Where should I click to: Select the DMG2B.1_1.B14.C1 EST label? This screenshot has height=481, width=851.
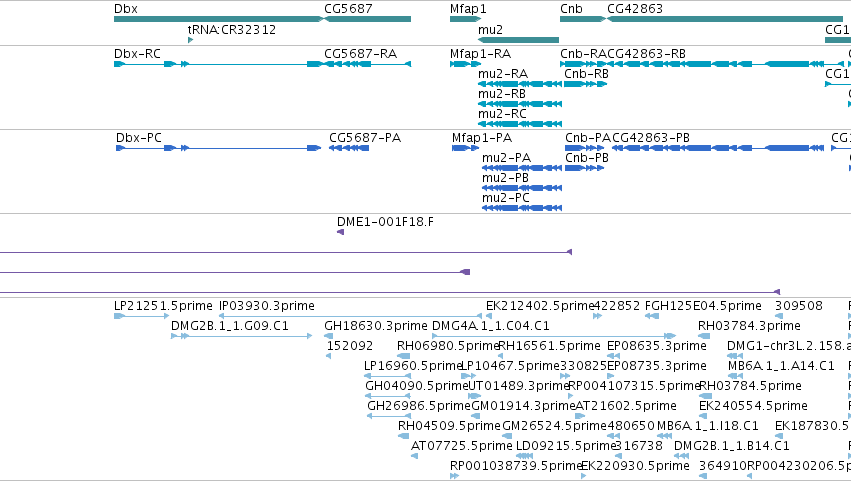(732, 447)
